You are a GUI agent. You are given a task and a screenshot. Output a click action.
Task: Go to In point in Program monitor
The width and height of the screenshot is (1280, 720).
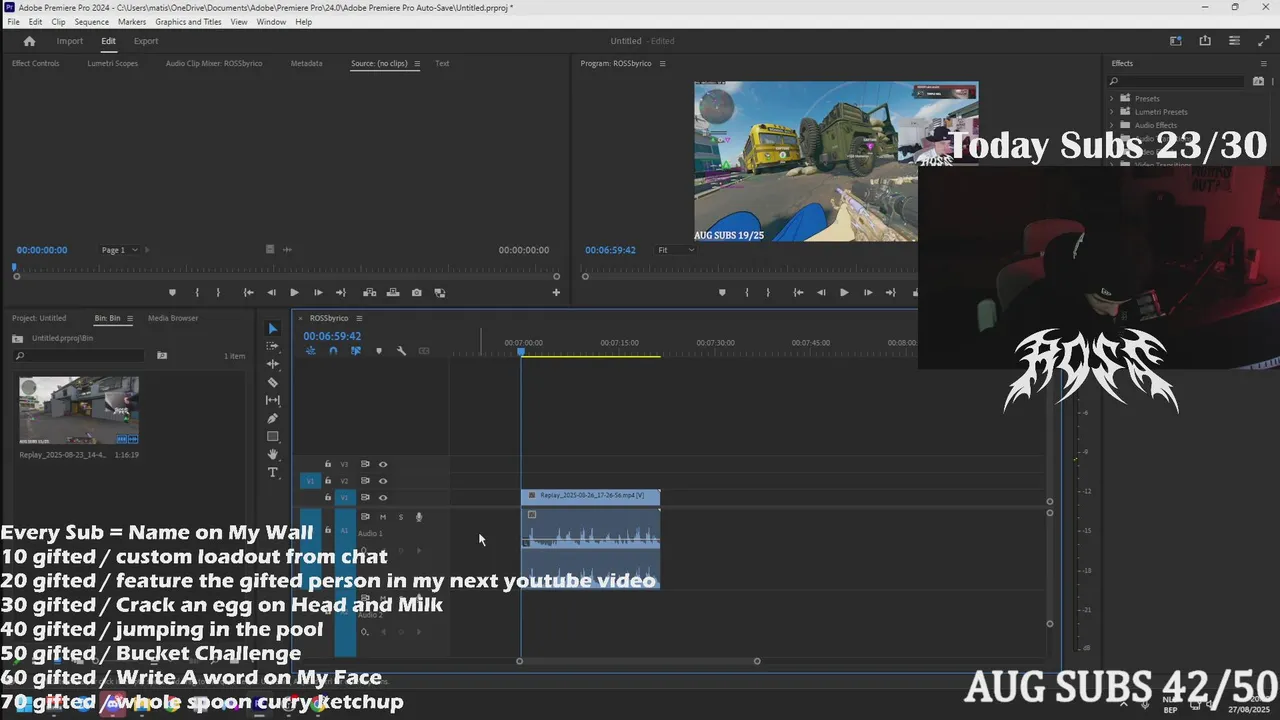(798, 293)
